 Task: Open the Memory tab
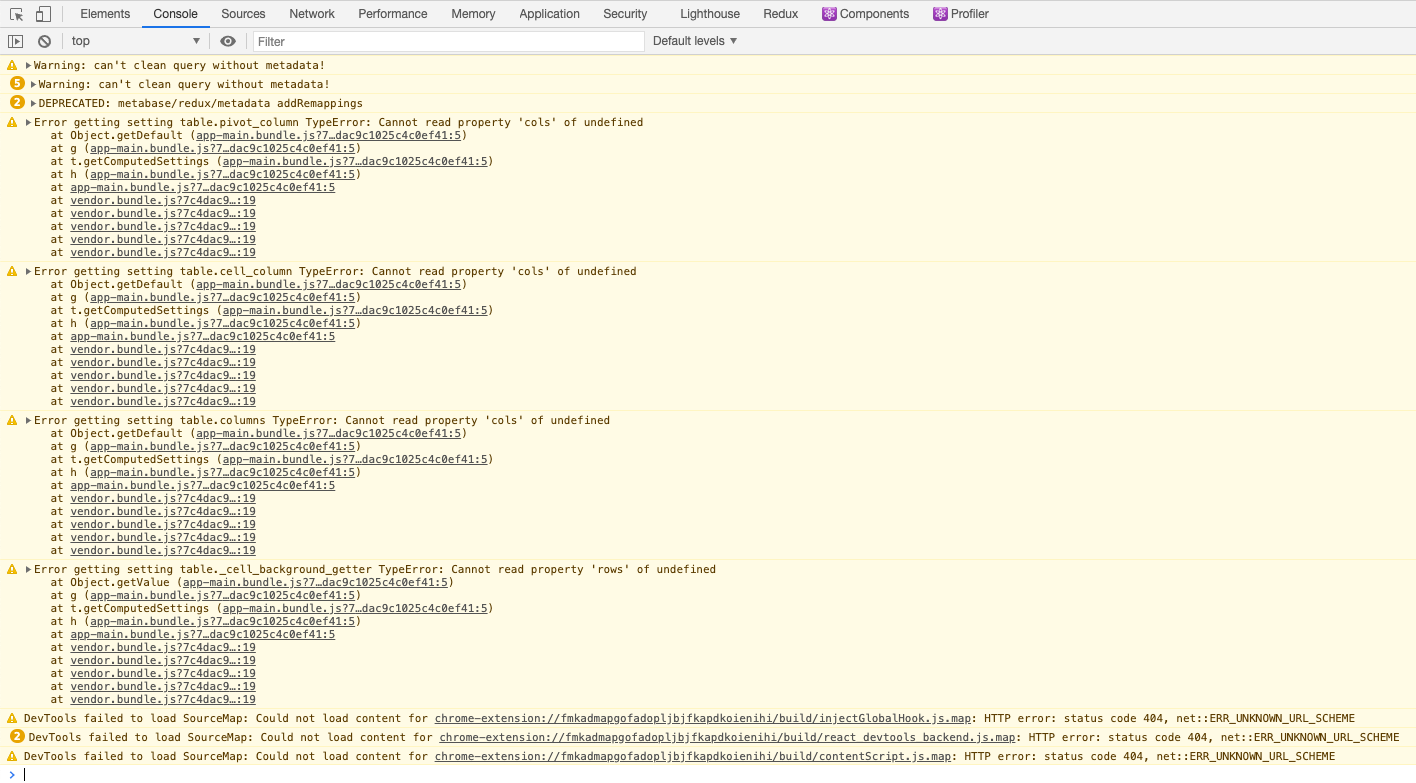click(x=473, y=14)
